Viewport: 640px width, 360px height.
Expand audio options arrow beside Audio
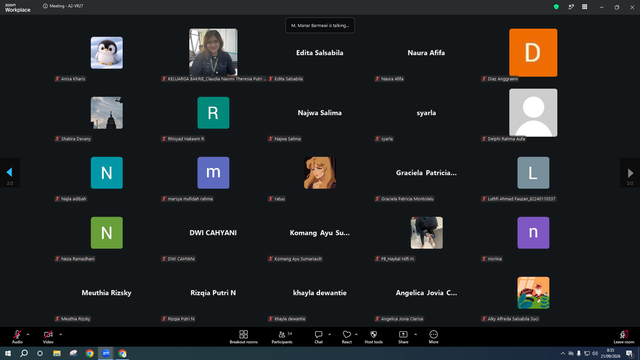28,334
